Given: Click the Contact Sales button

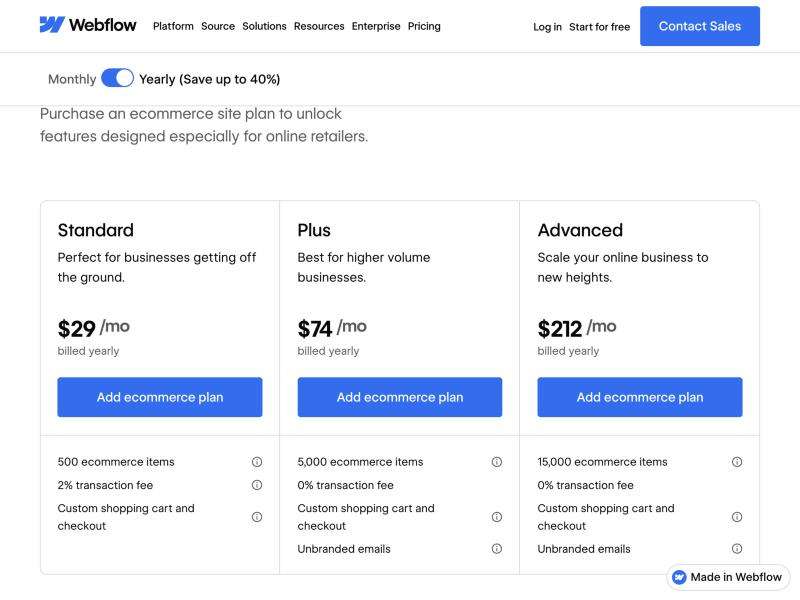Looking at the screenshot, I should (700, 26).
